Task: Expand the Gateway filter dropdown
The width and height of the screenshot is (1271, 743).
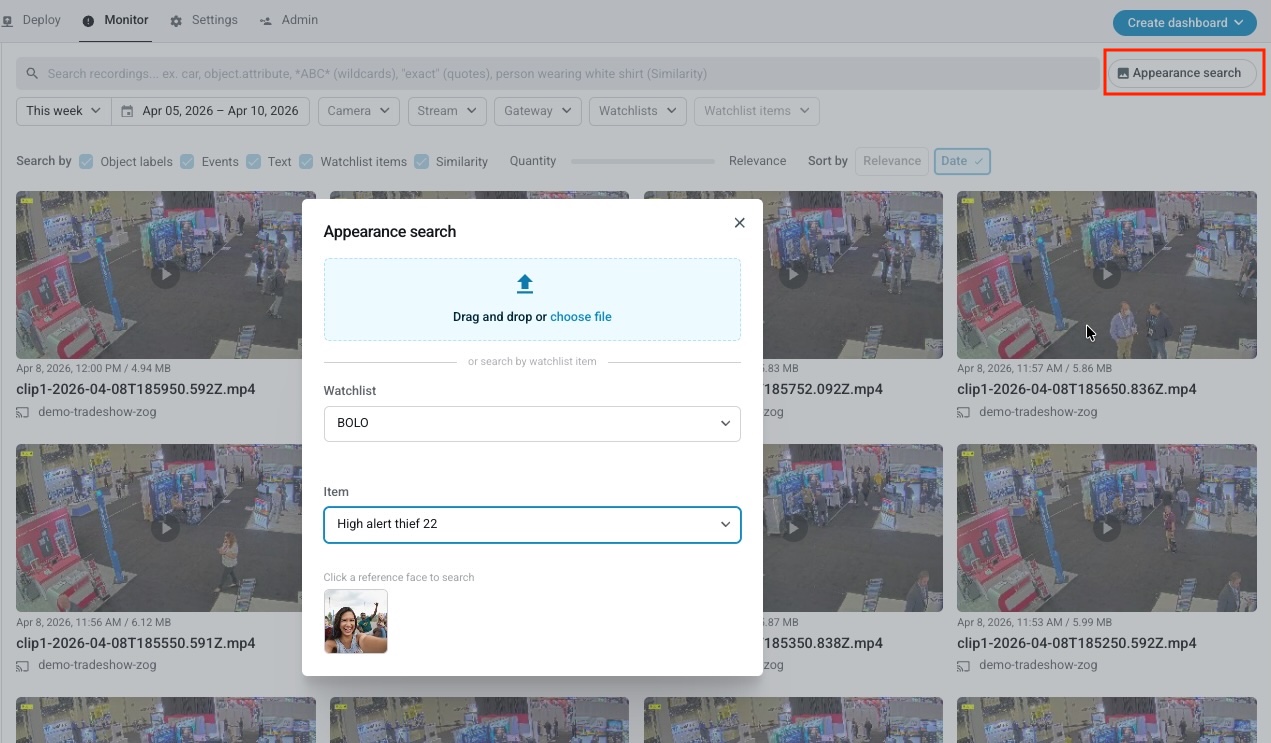Action: click(538, 111)
